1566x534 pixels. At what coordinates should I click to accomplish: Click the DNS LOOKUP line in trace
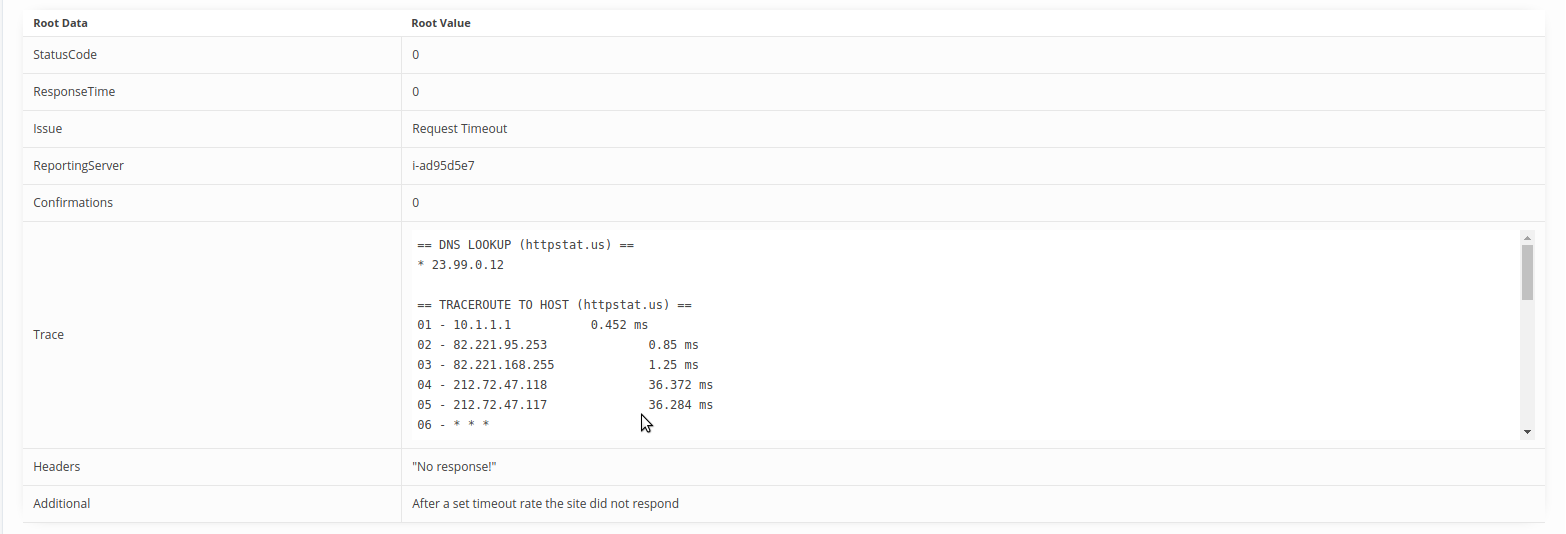coord(526,245)
